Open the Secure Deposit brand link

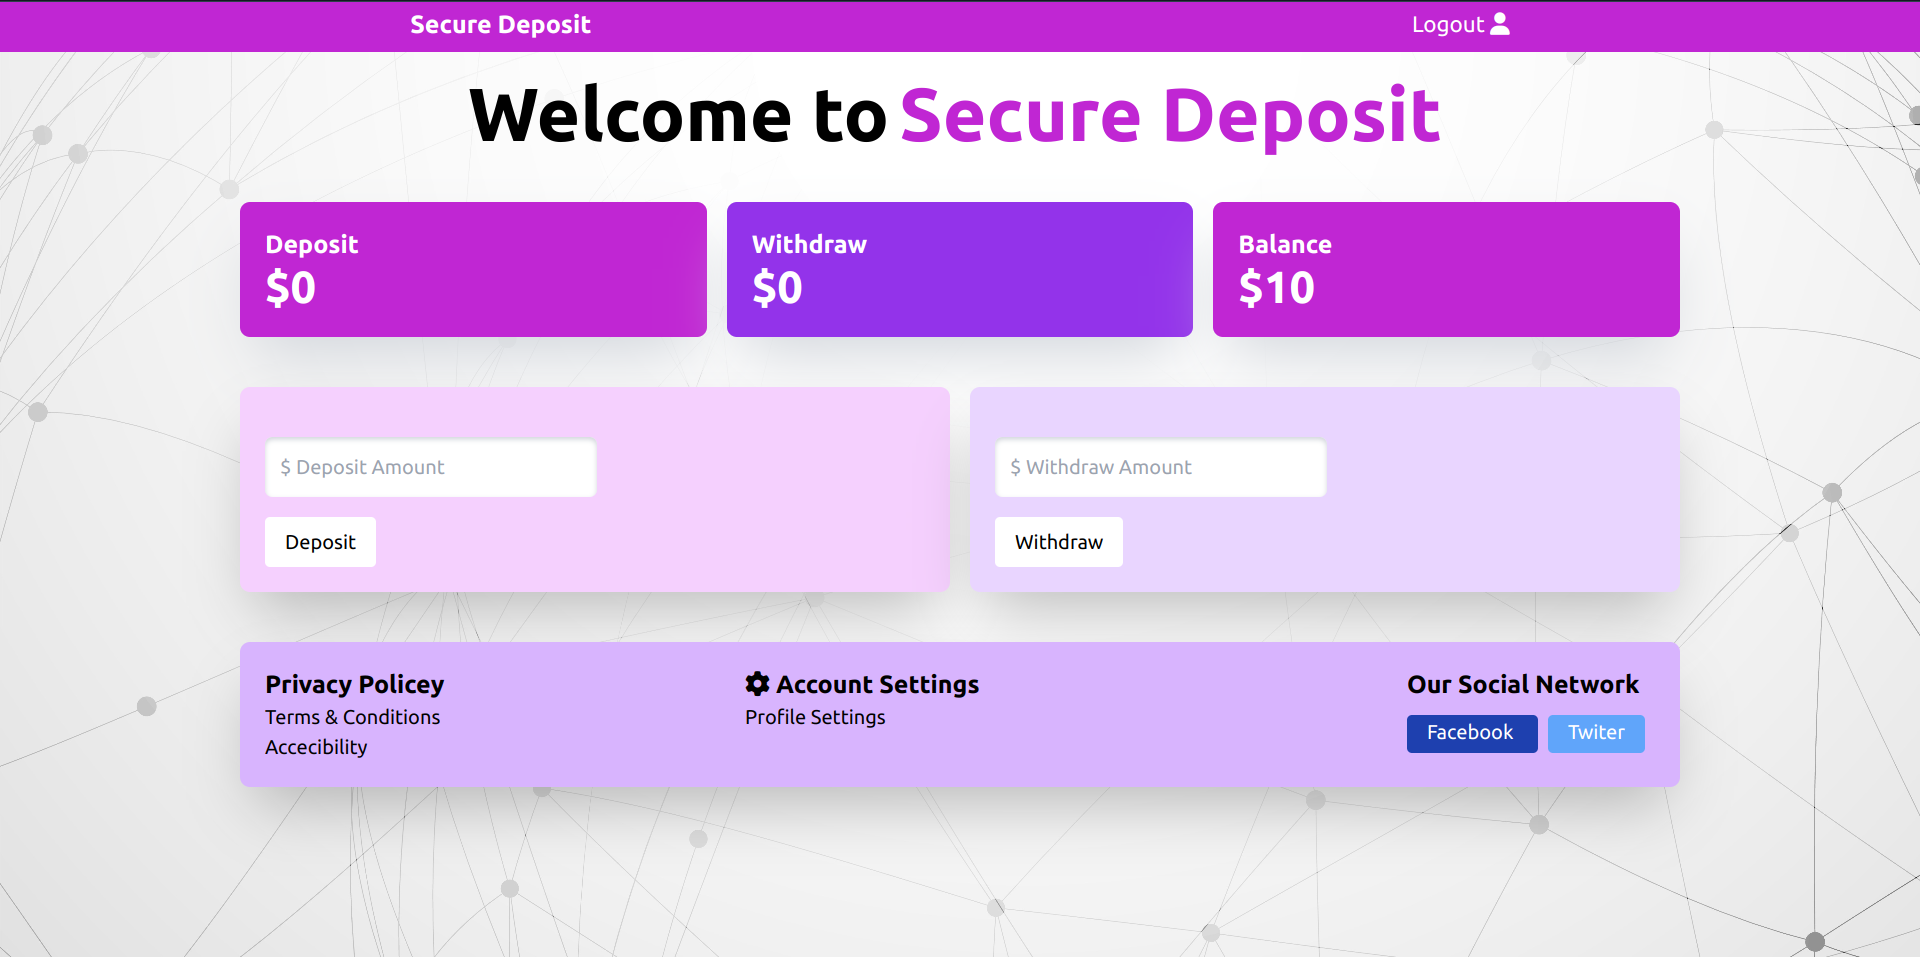click(500, 24)
